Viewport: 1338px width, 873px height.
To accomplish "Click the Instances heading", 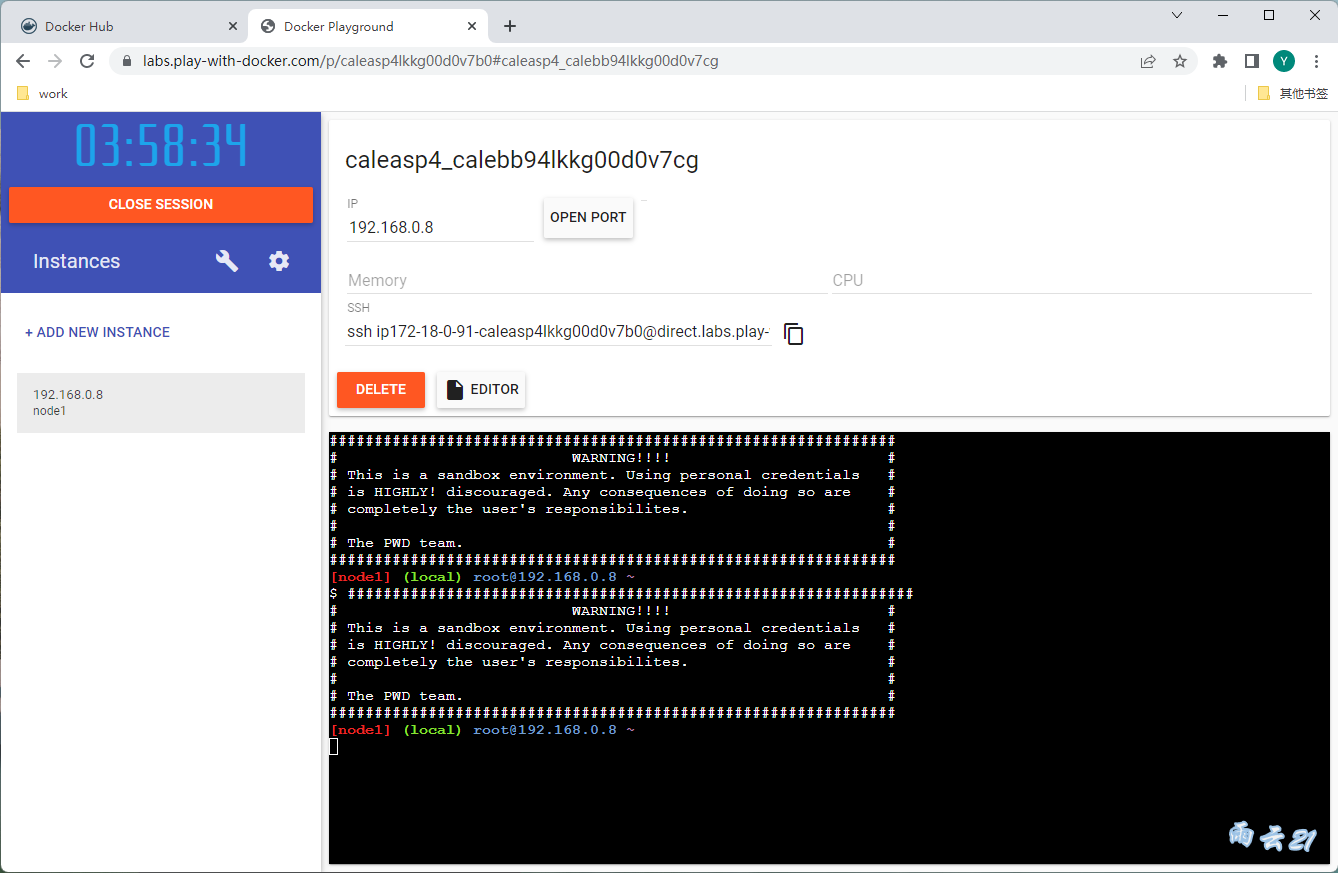I will 76,261.
